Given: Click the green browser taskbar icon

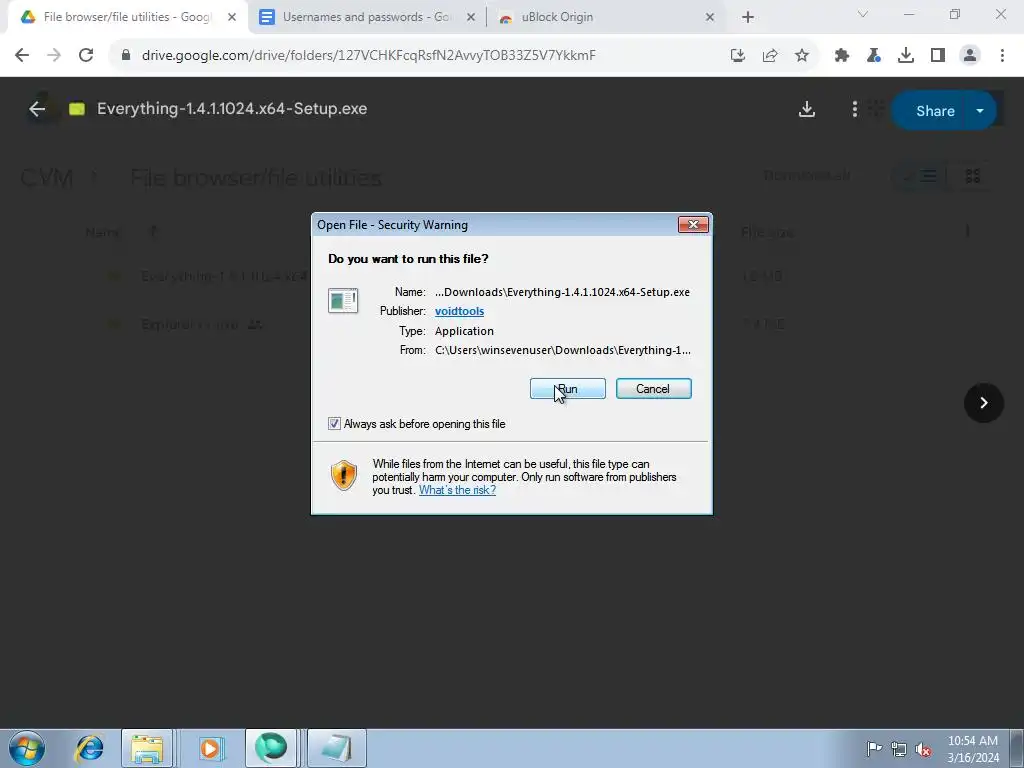Looking at the screenshot, I should point(271,748).
